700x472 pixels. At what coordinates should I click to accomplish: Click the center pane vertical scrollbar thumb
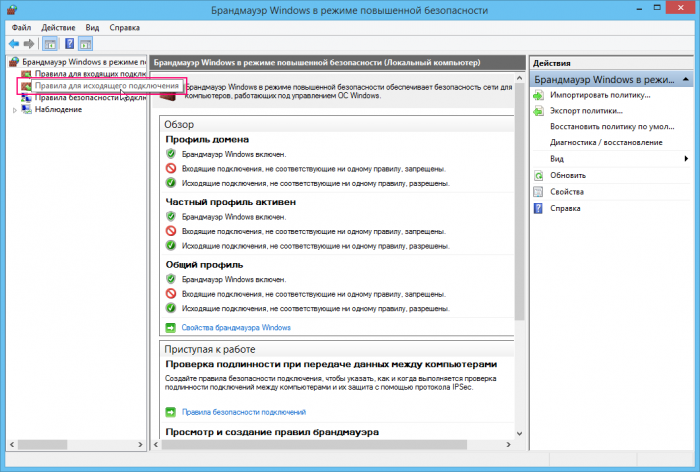click(x=519, y=202)
